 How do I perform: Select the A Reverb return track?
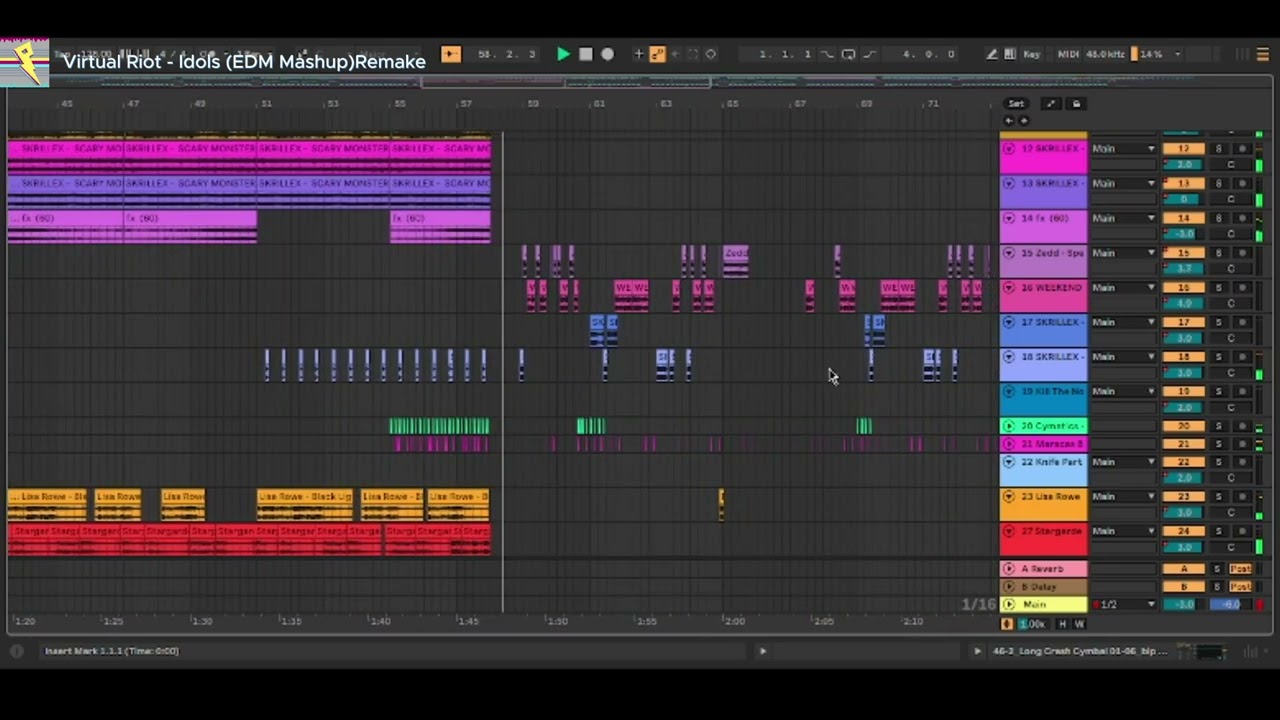[1043, 568]
